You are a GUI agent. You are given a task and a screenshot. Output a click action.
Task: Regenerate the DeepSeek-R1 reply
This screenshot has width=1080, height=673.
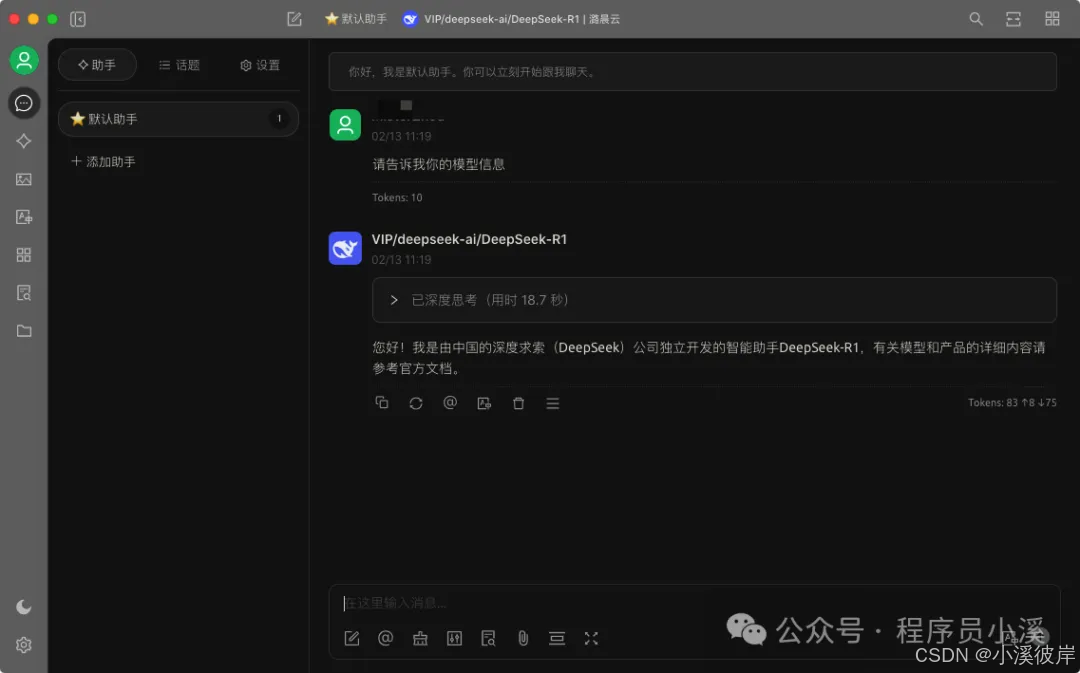[415, 403]
